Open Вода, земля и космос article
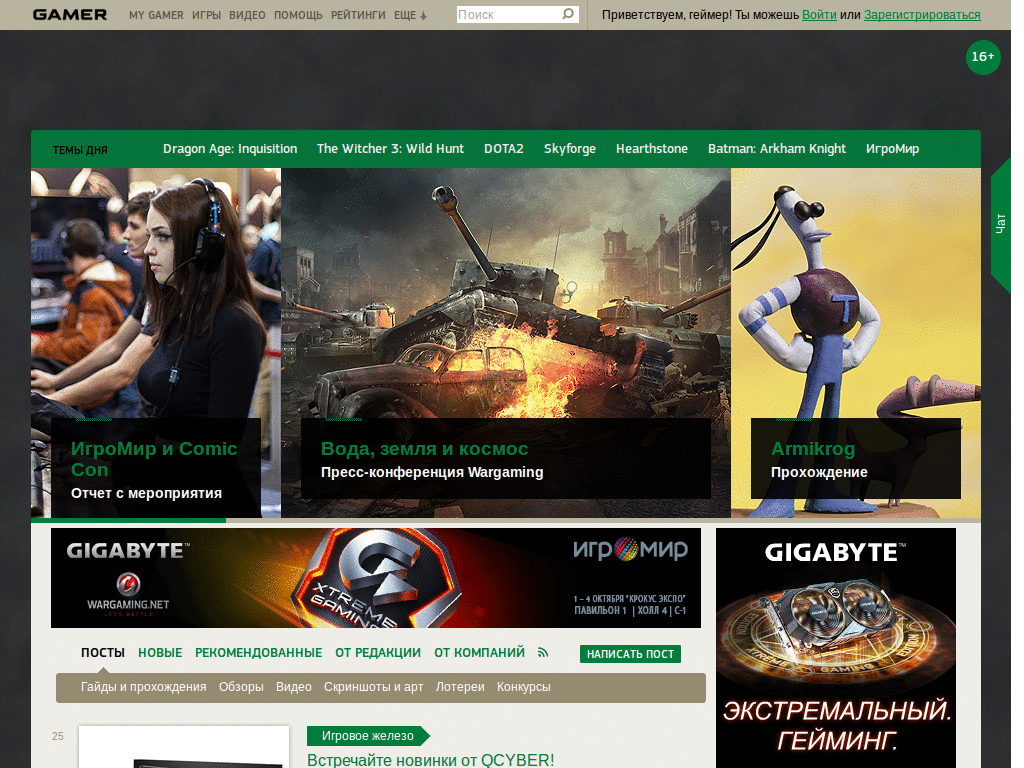This screenshot has width=1024, height=768. [505, 343]
